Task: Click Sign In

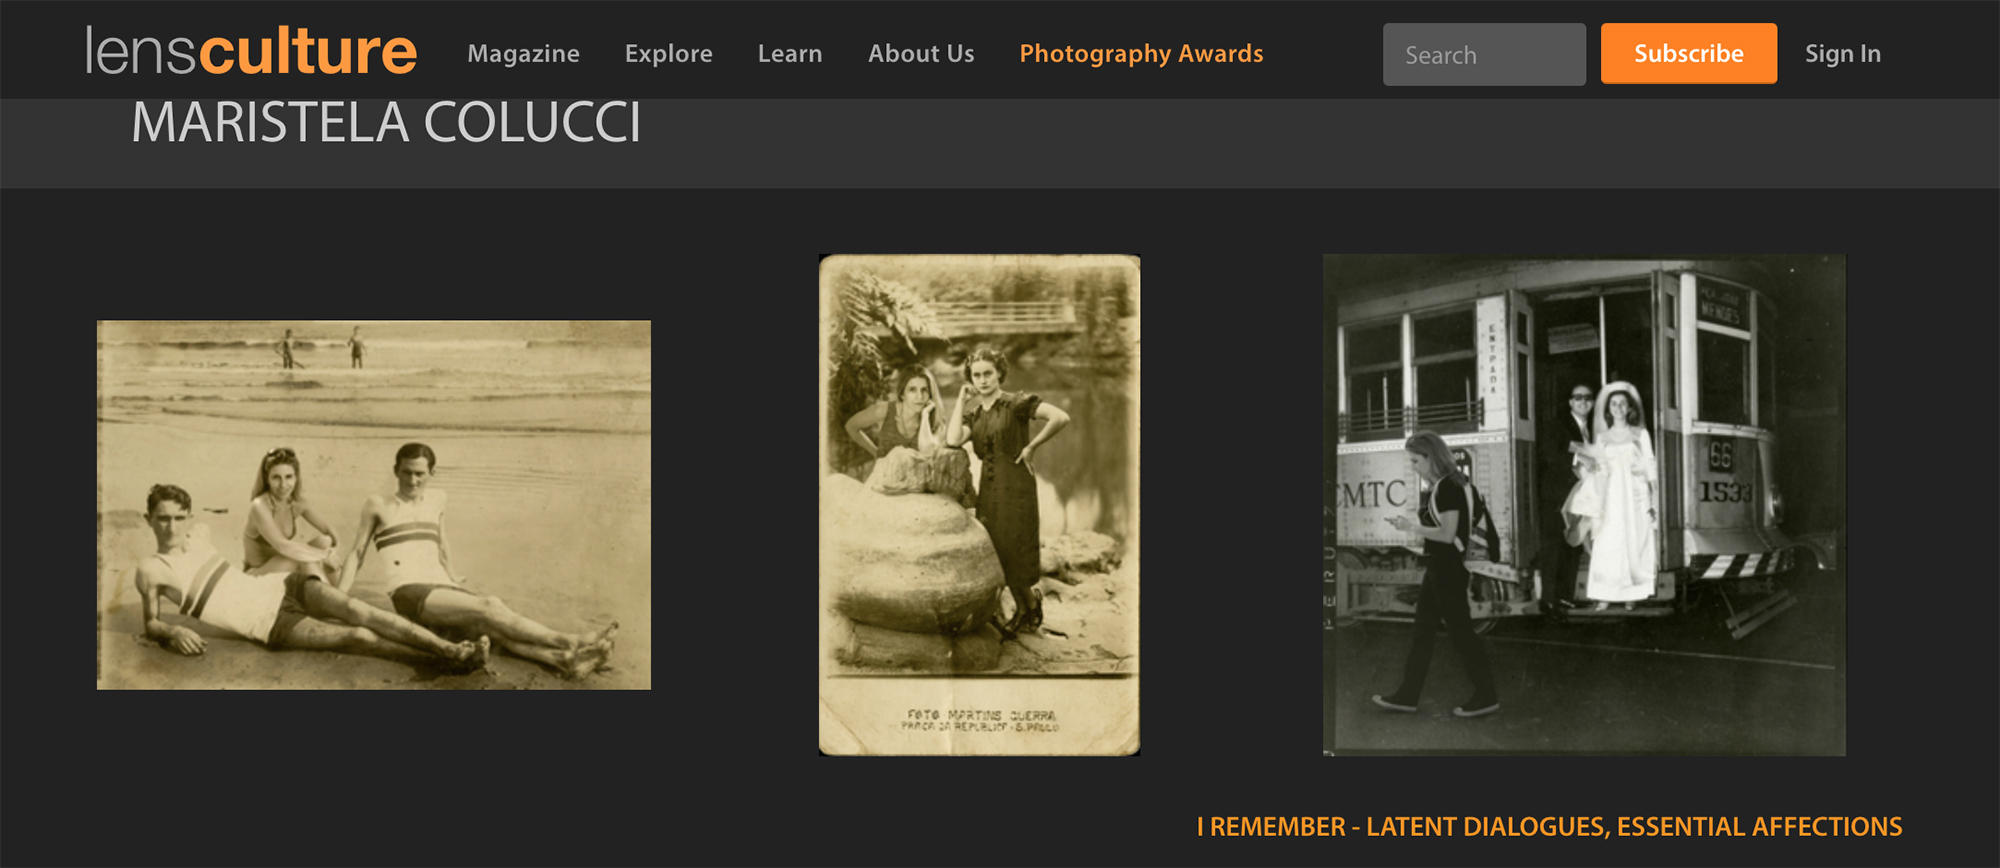Action: (x=1842, y=54)
